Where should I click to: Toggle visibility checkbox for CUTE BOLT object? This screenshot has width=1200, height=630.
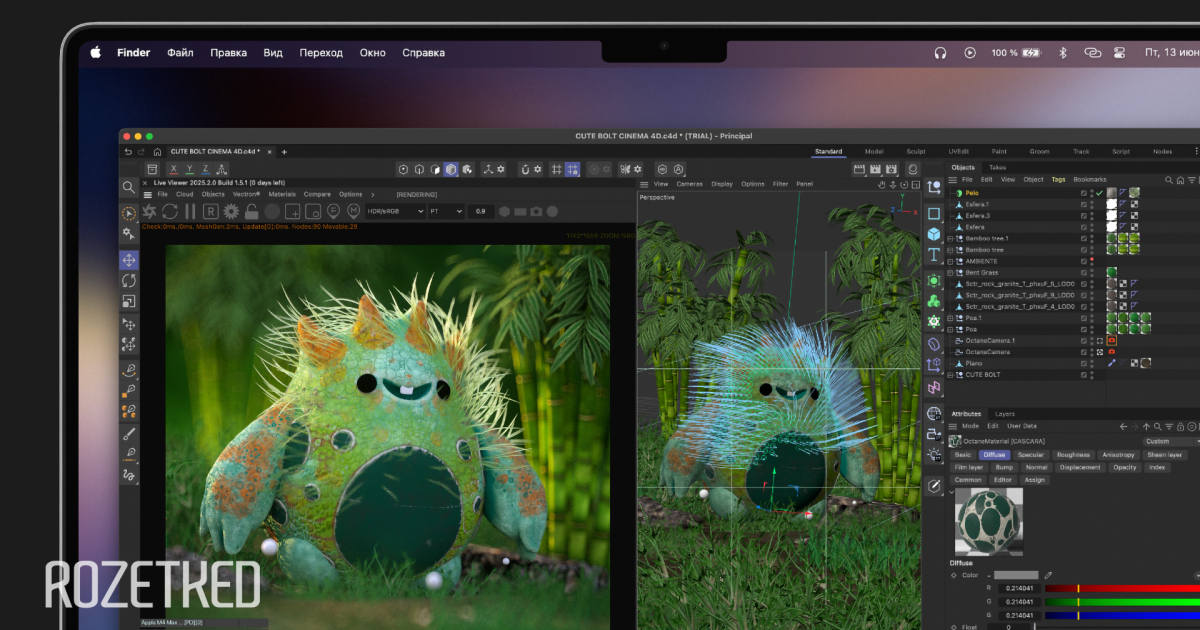pyautogui.click(x=1084, y=375)
